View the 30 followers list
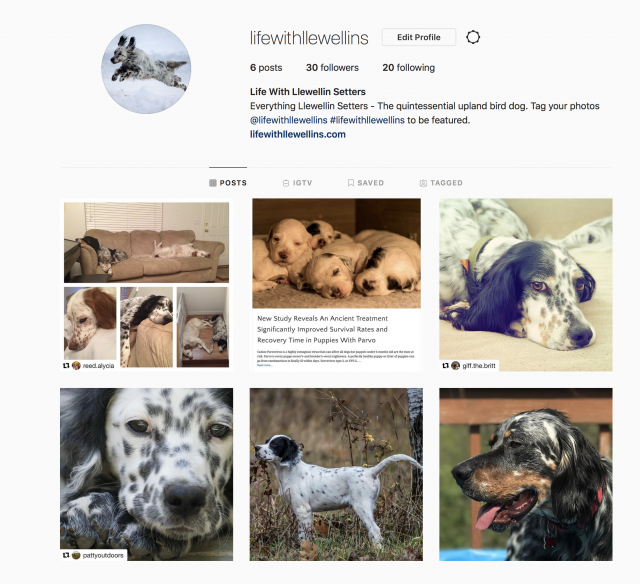The image size is (640, 584). [332, 68]
